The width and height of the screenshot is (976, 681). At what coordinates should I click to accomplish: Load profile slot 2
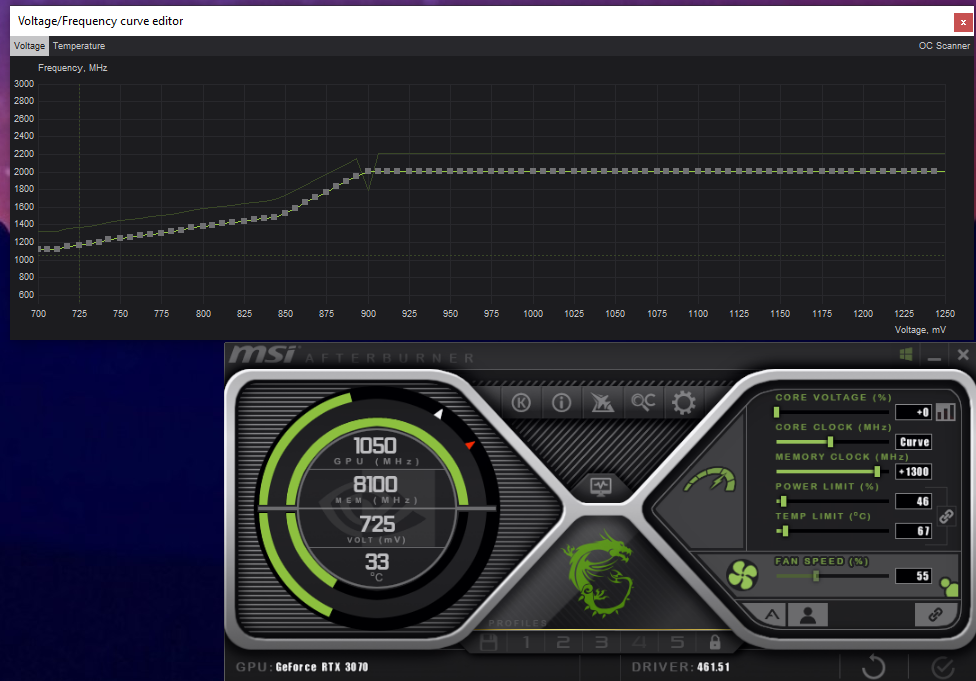pyautogui.click(x=563, y=642)
